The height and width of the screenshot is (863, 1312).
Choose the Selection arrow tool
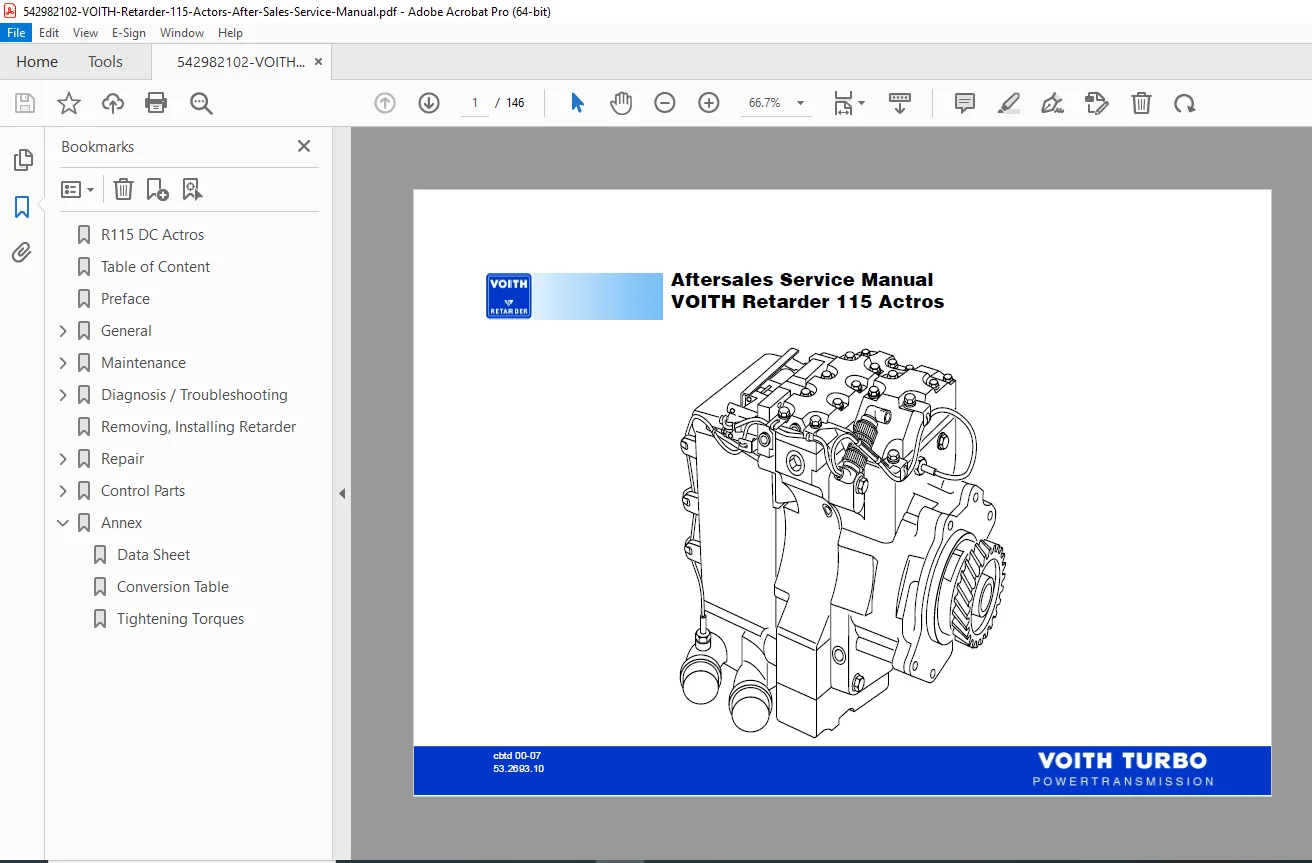tap(577, 103)
